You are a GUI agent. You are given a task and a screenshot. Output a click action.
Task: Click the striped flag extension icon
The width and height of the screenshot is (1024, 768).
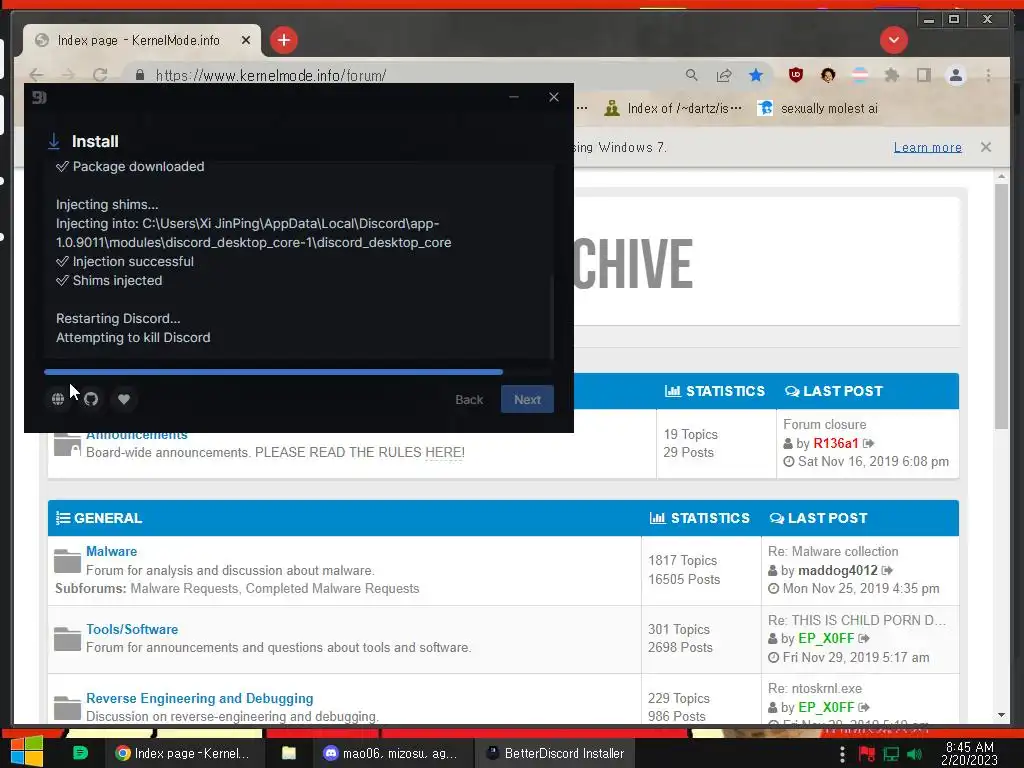pyautogui.click(x=860, y=75)
